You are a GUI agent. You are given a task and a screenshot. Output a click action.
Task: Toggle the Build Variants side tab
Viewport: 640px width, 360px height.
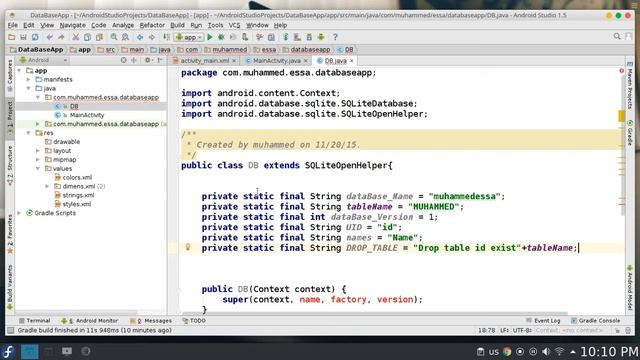[x=10, y=287]
